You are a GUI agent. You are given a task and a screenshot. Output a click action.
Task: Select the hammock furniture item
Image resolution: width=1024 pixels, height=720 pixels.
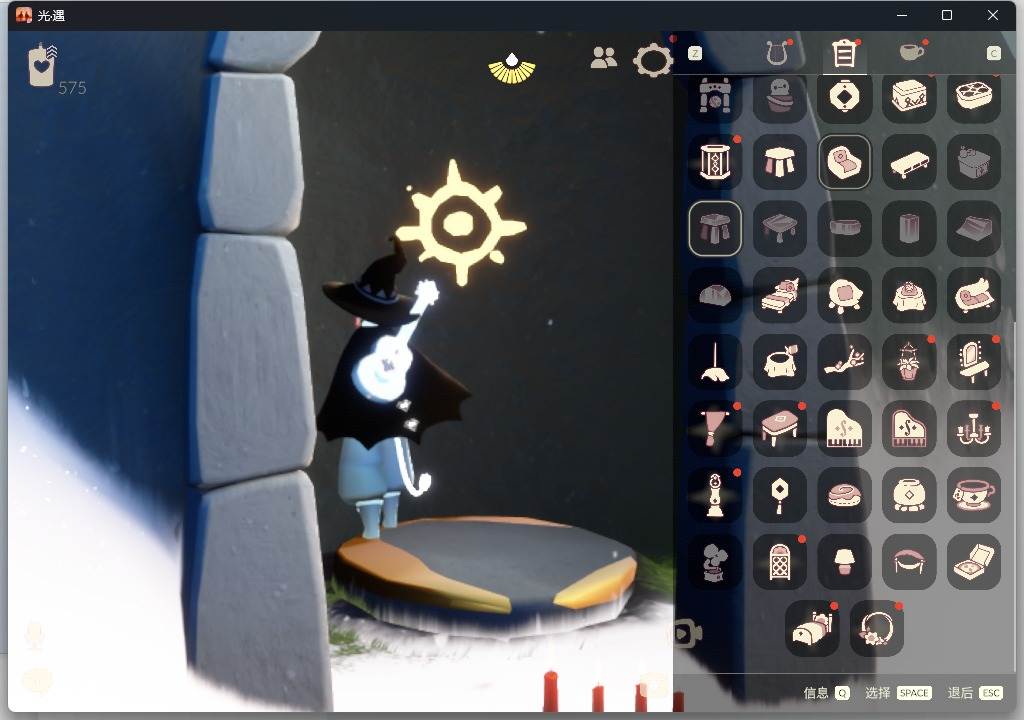click(x=909, y=561)
